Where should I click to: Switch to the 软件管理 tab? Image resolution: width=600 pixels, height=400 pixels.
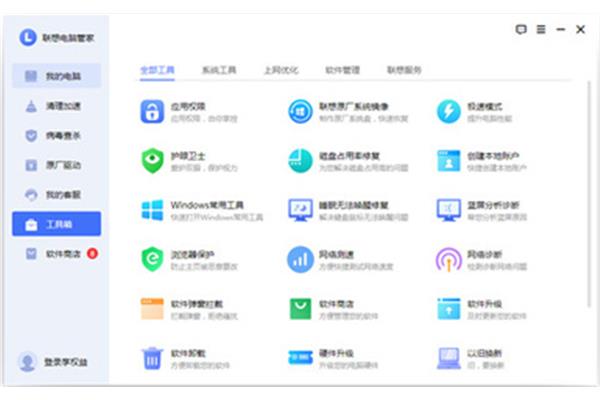(342, 70)
